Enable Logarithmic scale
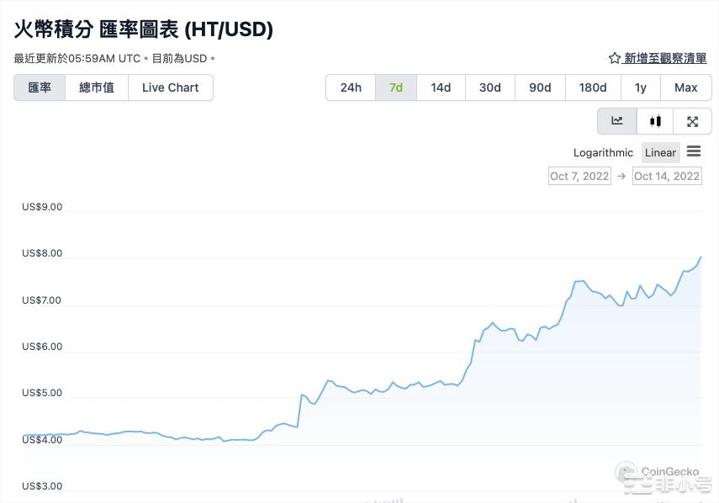719x503 pixels. coord(603,153)
